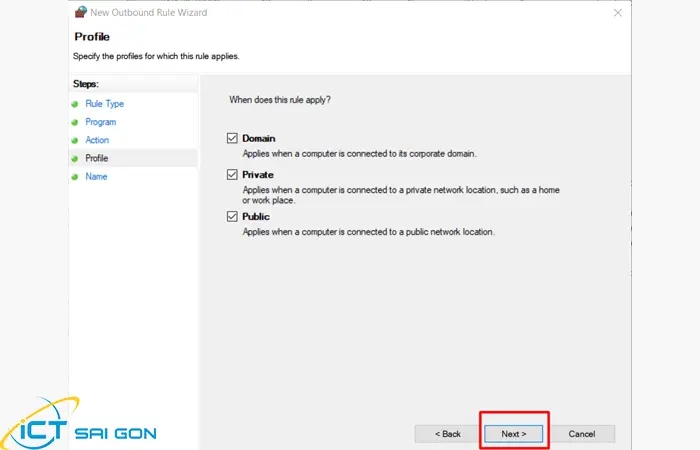Click the firewall wizard icon in title bar
The width and height of the screenshot is (700, 450).
[79, 11]
